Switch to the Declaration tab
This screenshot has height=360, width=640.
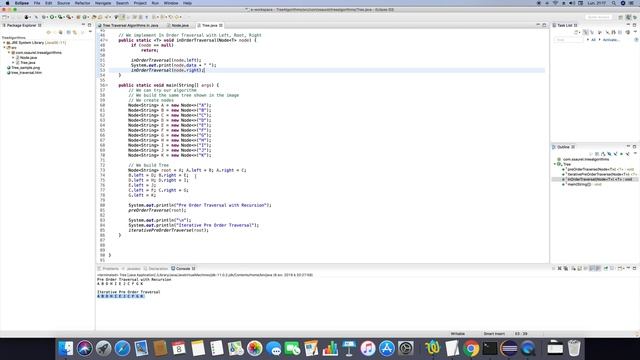tap(156, 269)
